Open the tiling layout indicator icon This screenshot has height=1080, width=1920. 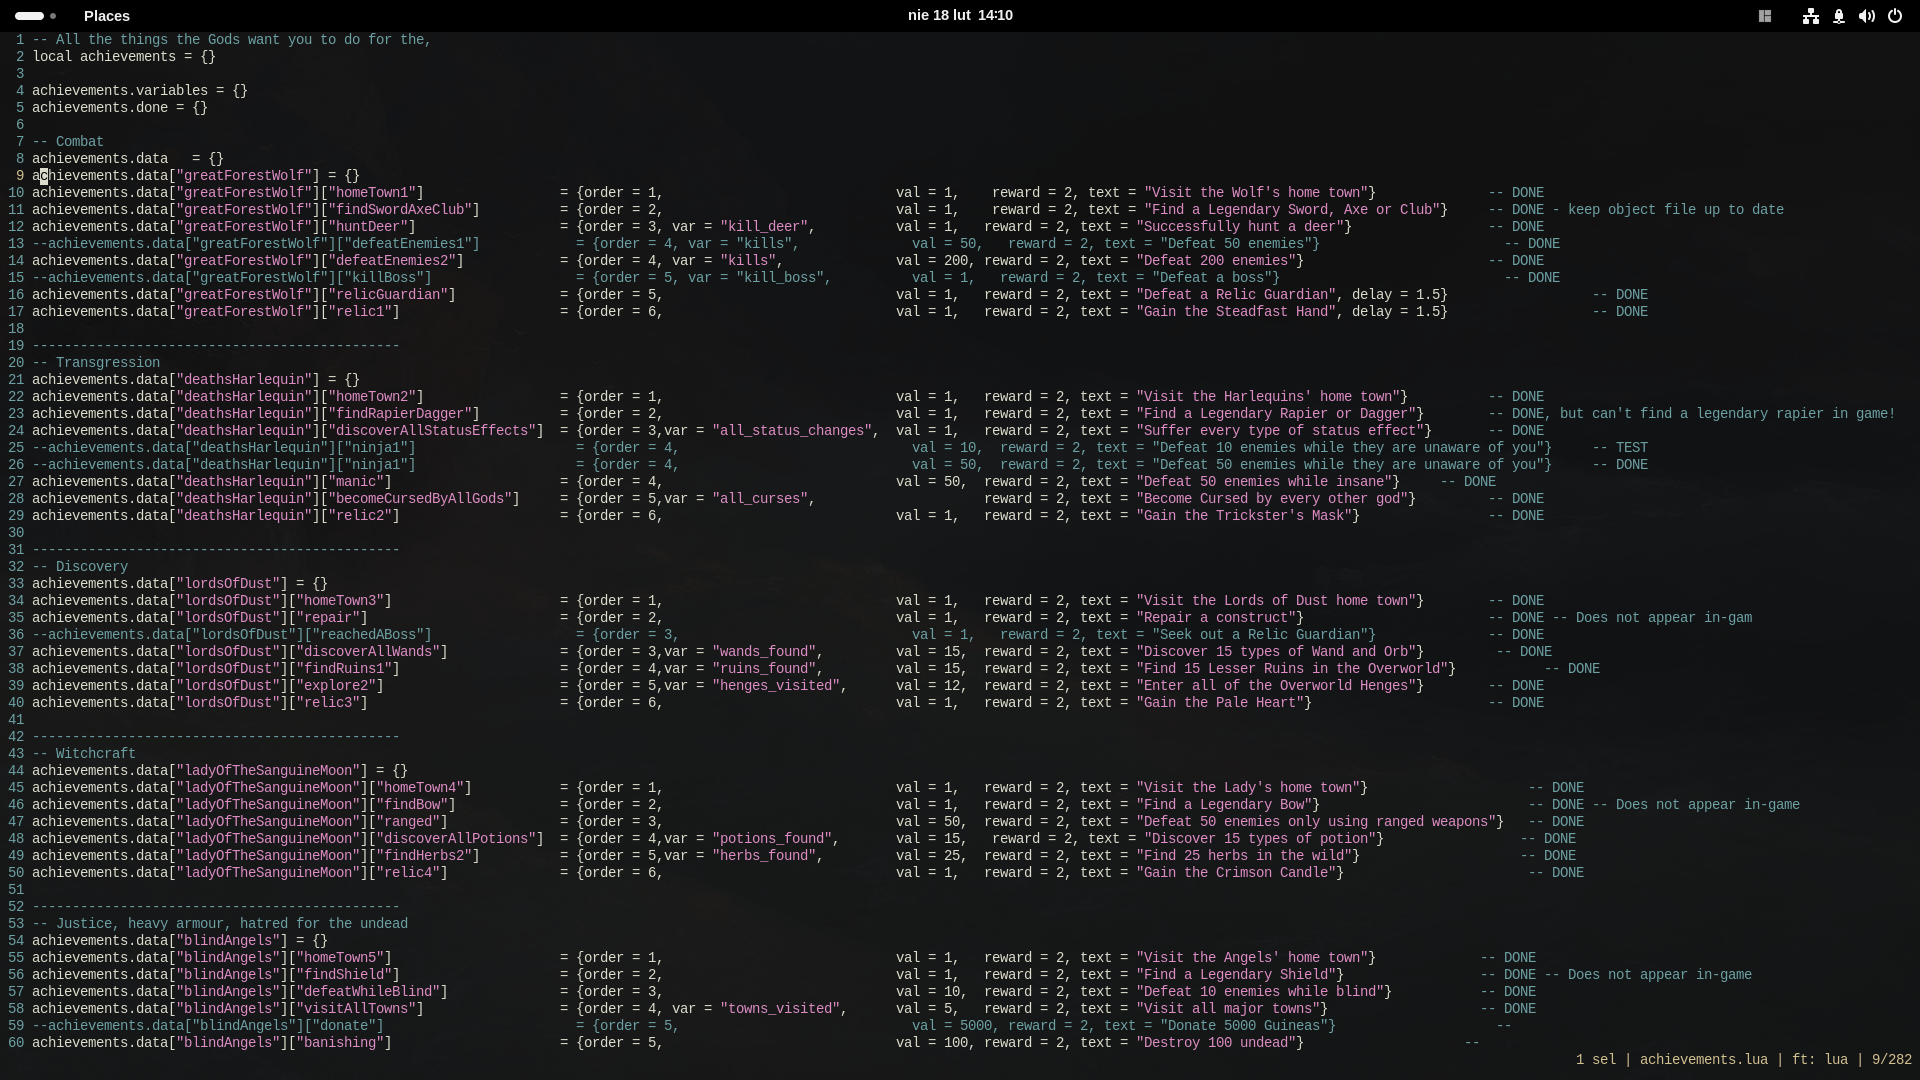[x=1765, y=16]
